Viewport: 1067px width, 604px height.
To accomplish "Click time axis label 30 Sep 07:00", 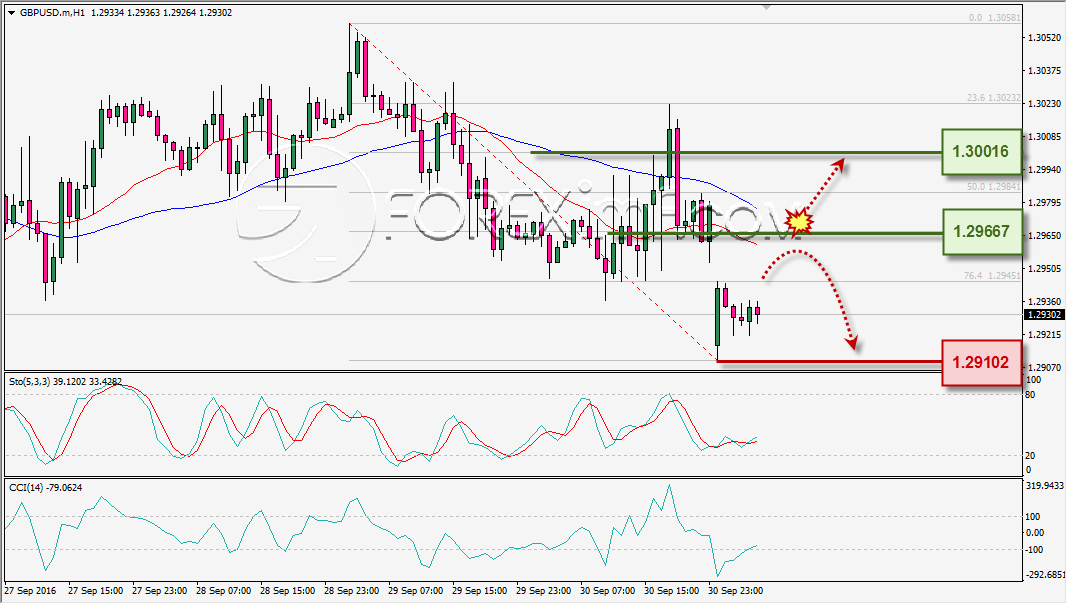I will 608,590.
